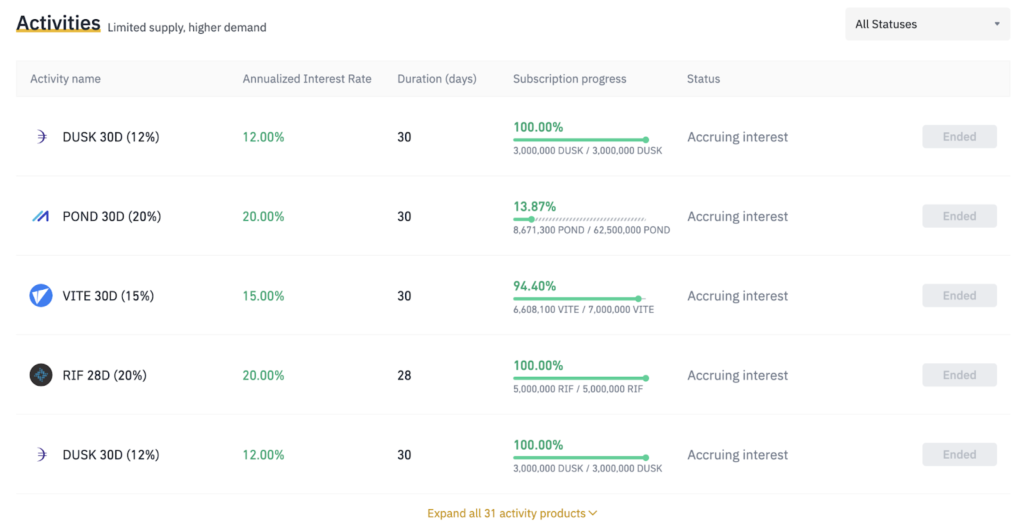1024x527 pixels.
Task: Select the VITE 30D (15%) activity name
Action: coord(108,296)
